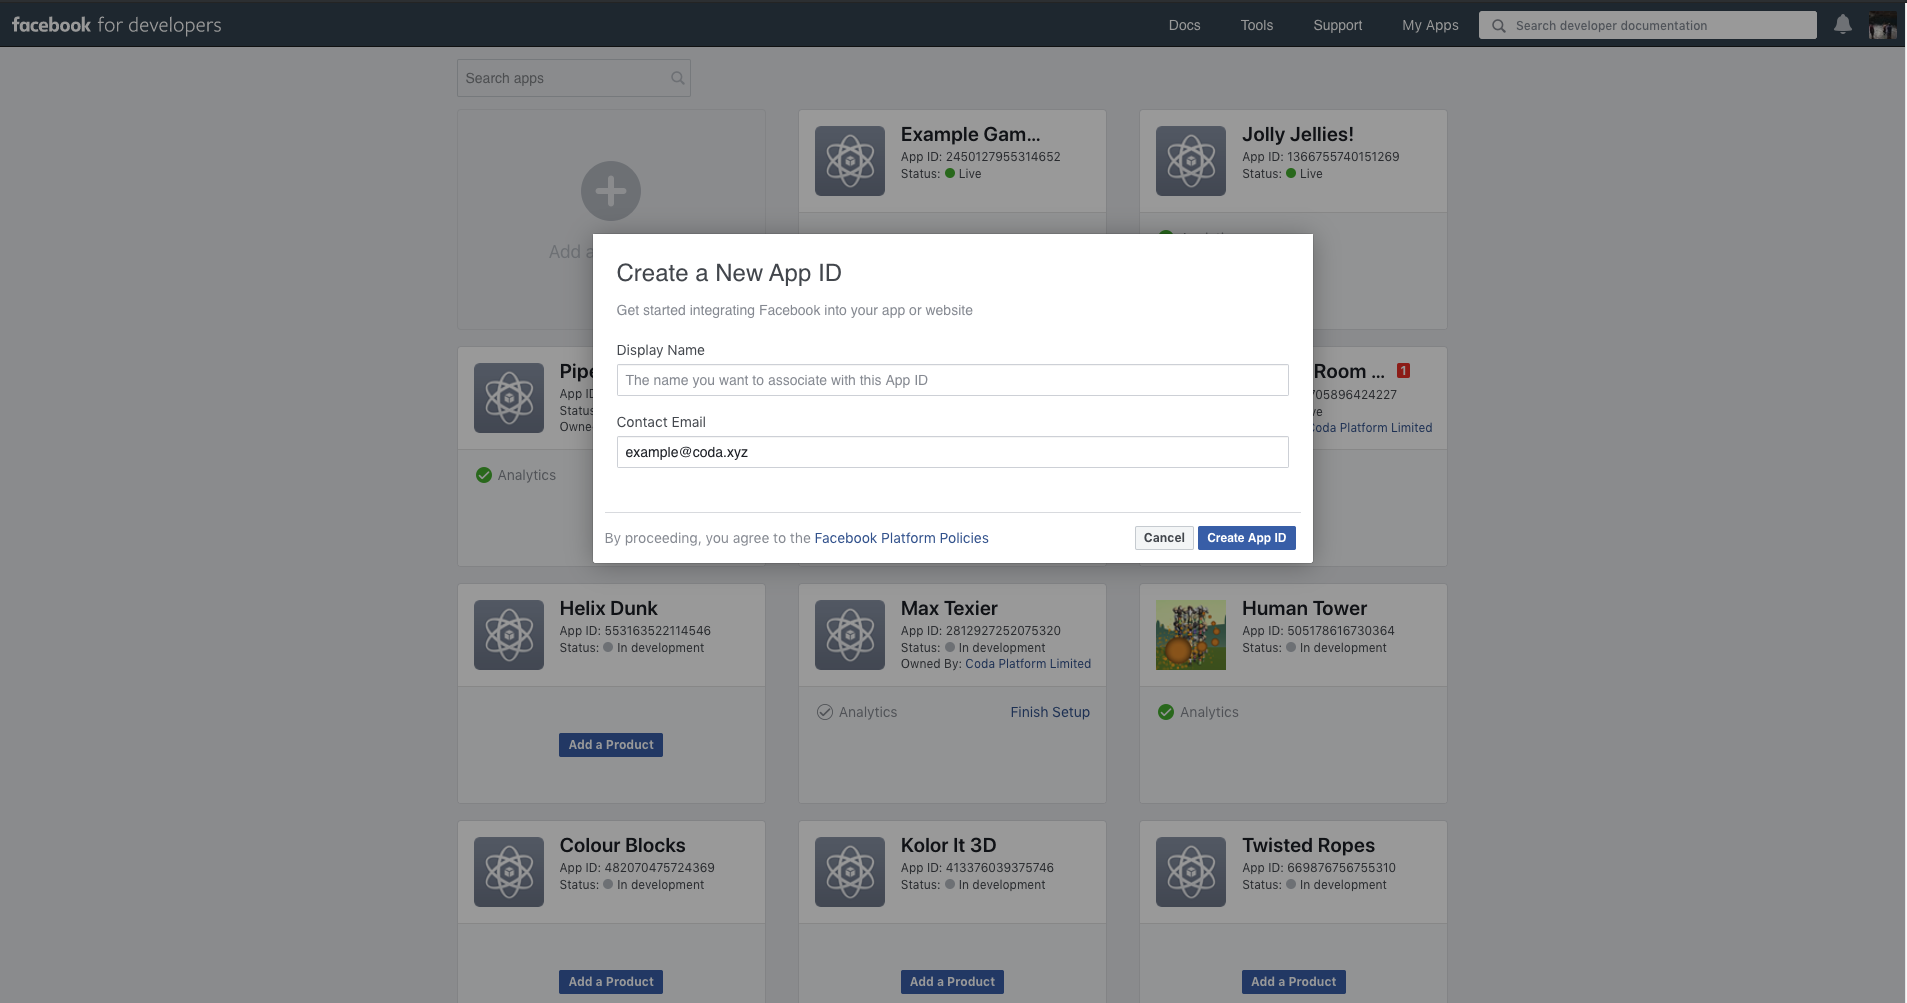Click the Pipe app atom icon
1907x1003 pixels.
(508, 398)
